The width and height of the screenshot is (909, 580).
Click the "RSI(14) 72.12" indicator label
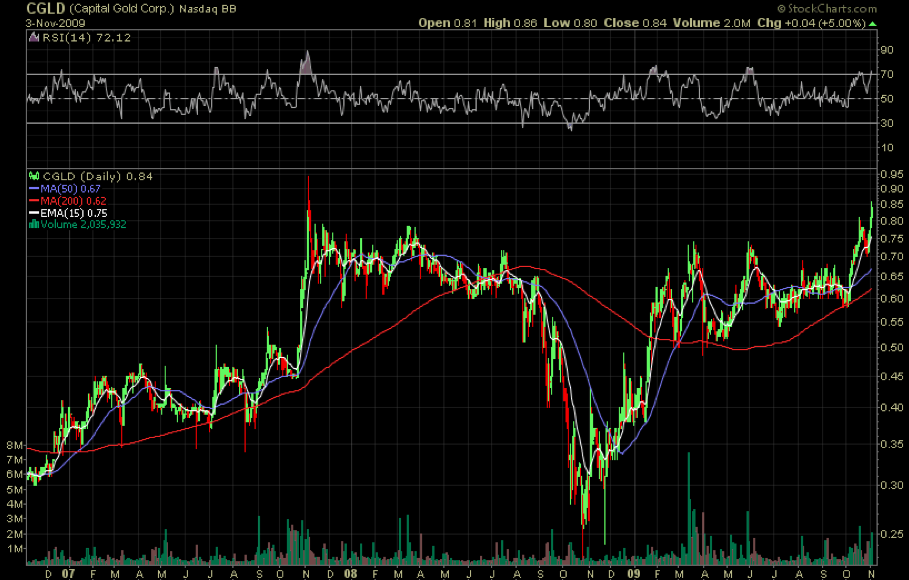[86, 38]
